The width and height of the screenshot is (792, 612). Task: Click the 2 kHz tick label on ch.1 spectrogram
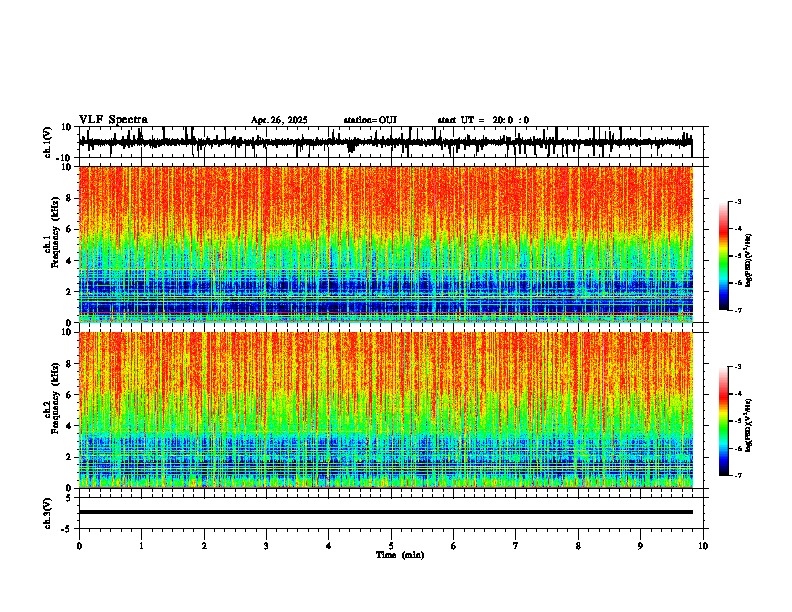[70, 291]
